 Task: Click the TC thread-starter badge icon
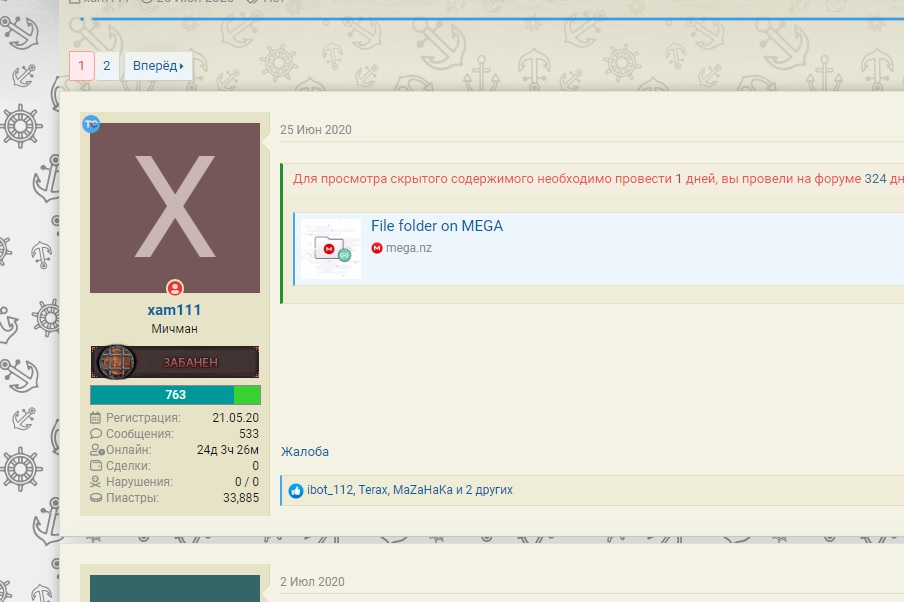[x=91, y=124]
